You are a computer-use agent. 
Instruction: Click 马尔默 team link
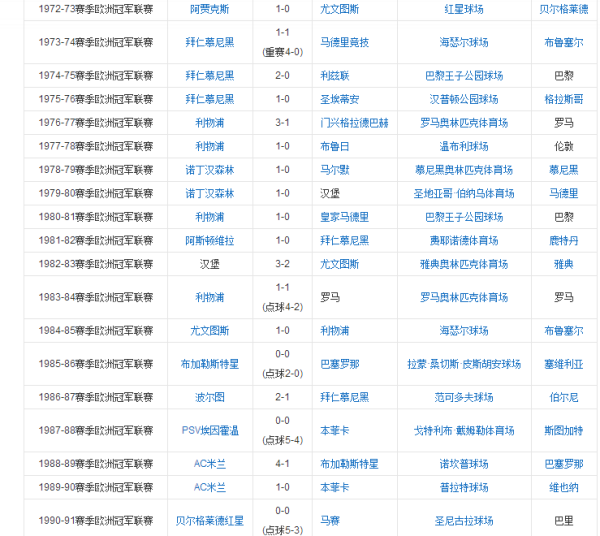[x=335, y=170]
